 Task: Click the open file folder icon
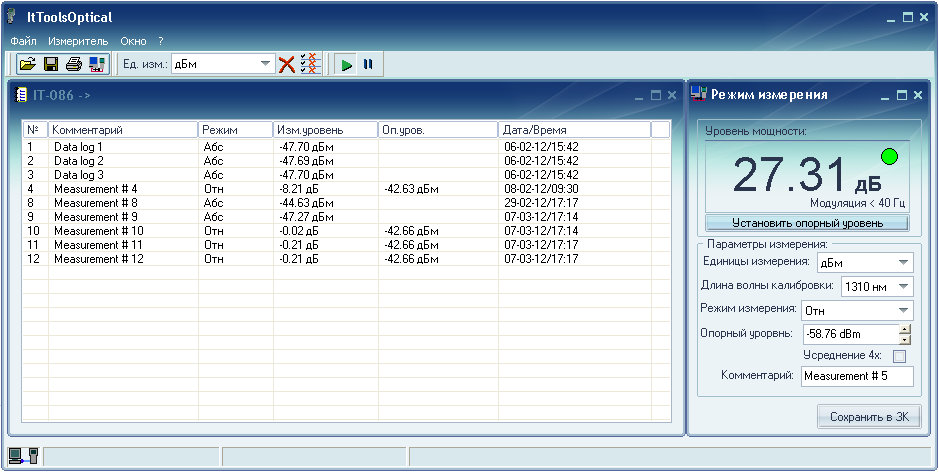(28, 64)
